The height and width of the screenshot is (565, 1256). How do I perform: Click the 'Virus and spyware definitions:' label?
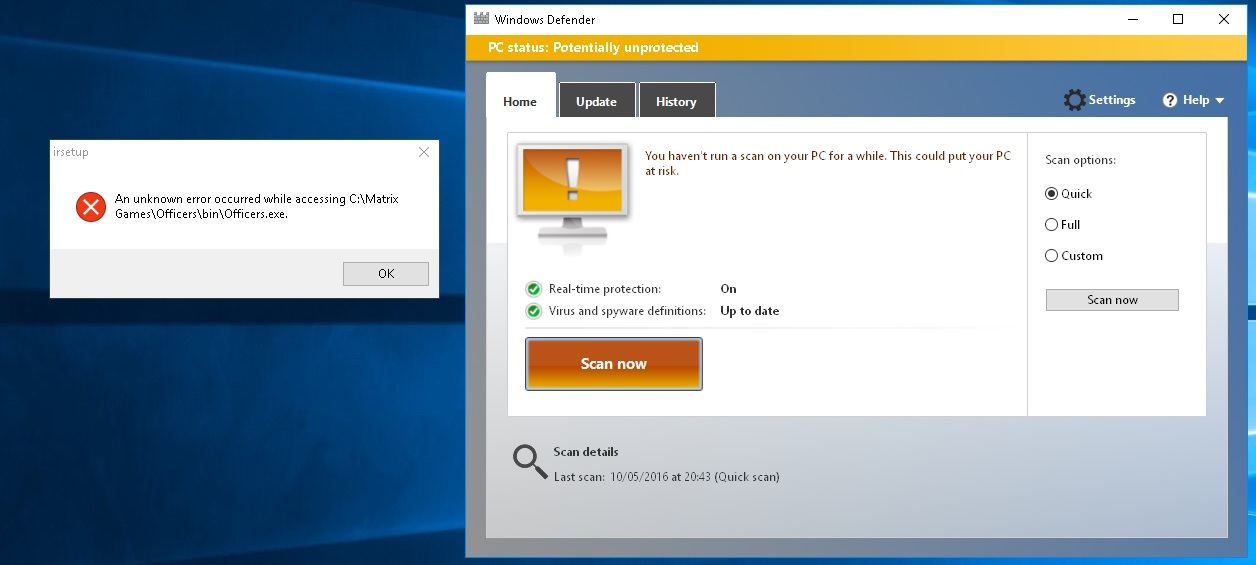coord(627,311)
